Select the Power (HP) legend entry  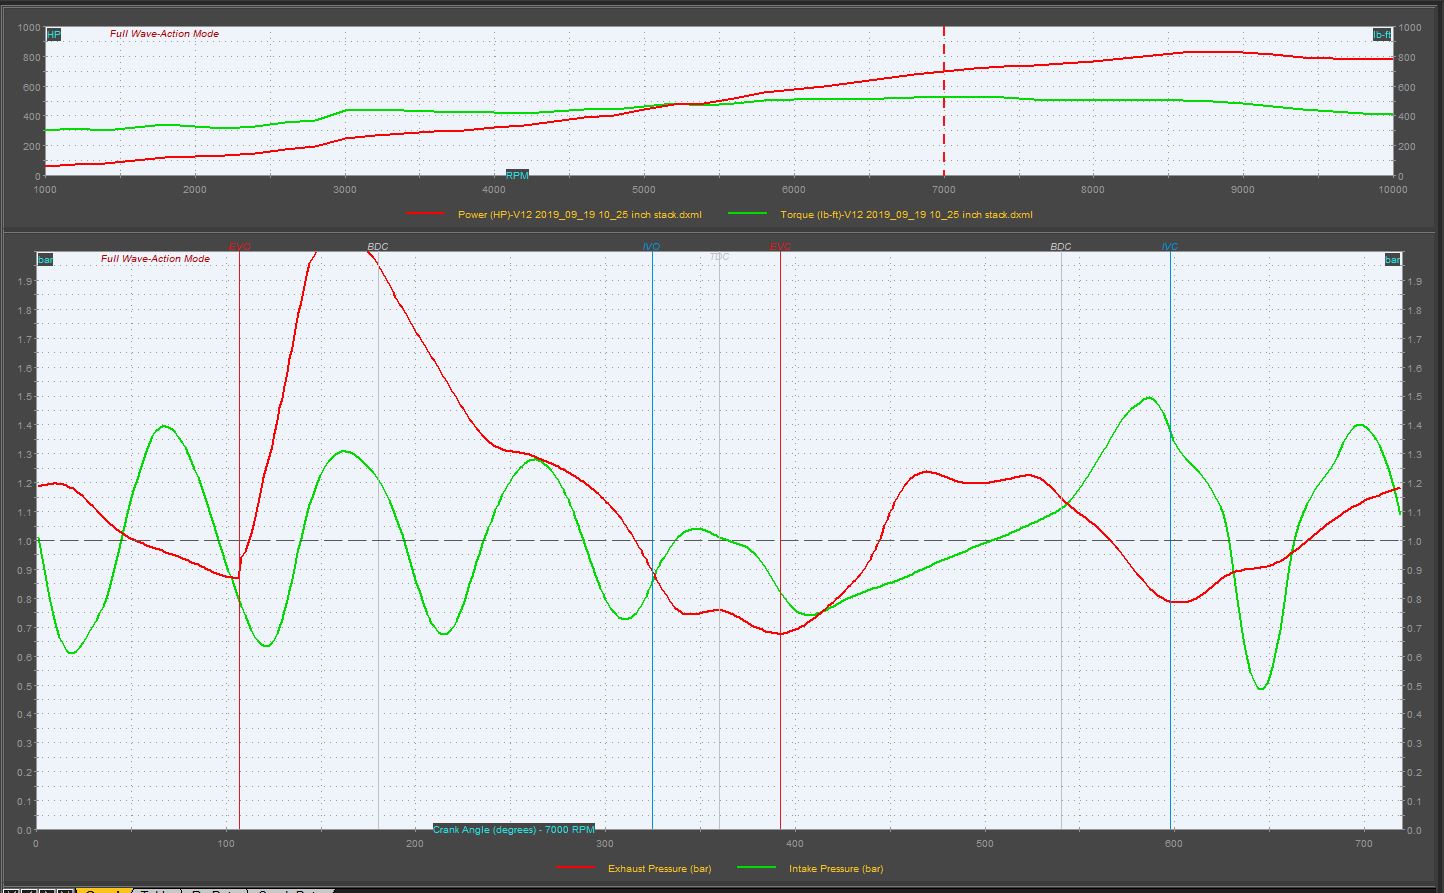point(579,214)
